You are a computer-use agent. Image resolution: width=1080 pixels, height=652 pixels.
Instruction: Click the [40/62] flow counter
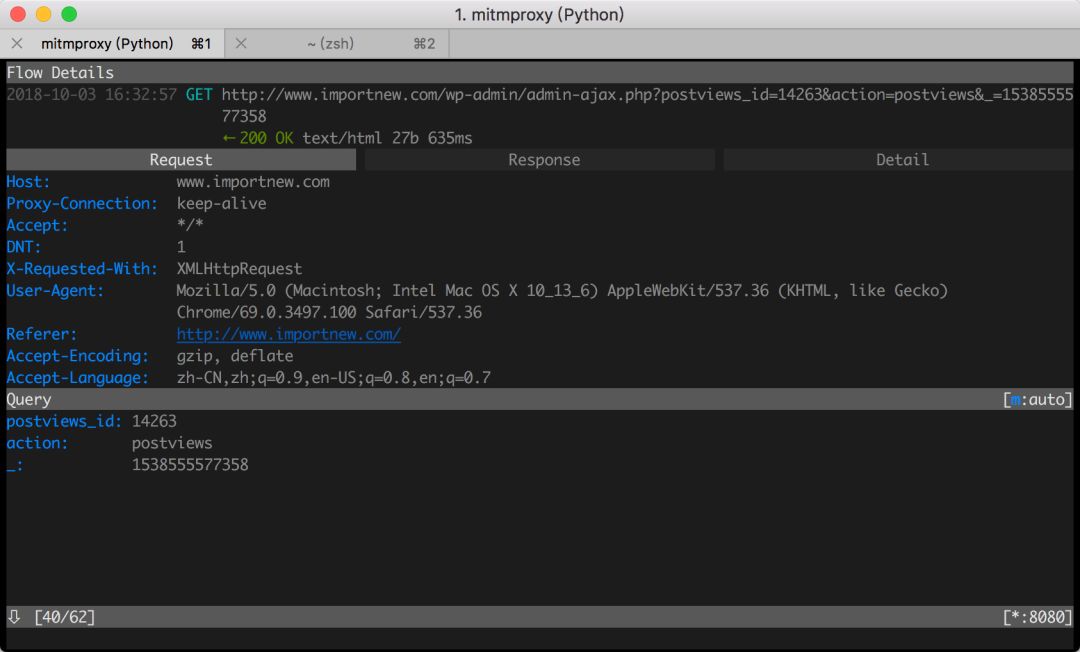coord(65,617)
